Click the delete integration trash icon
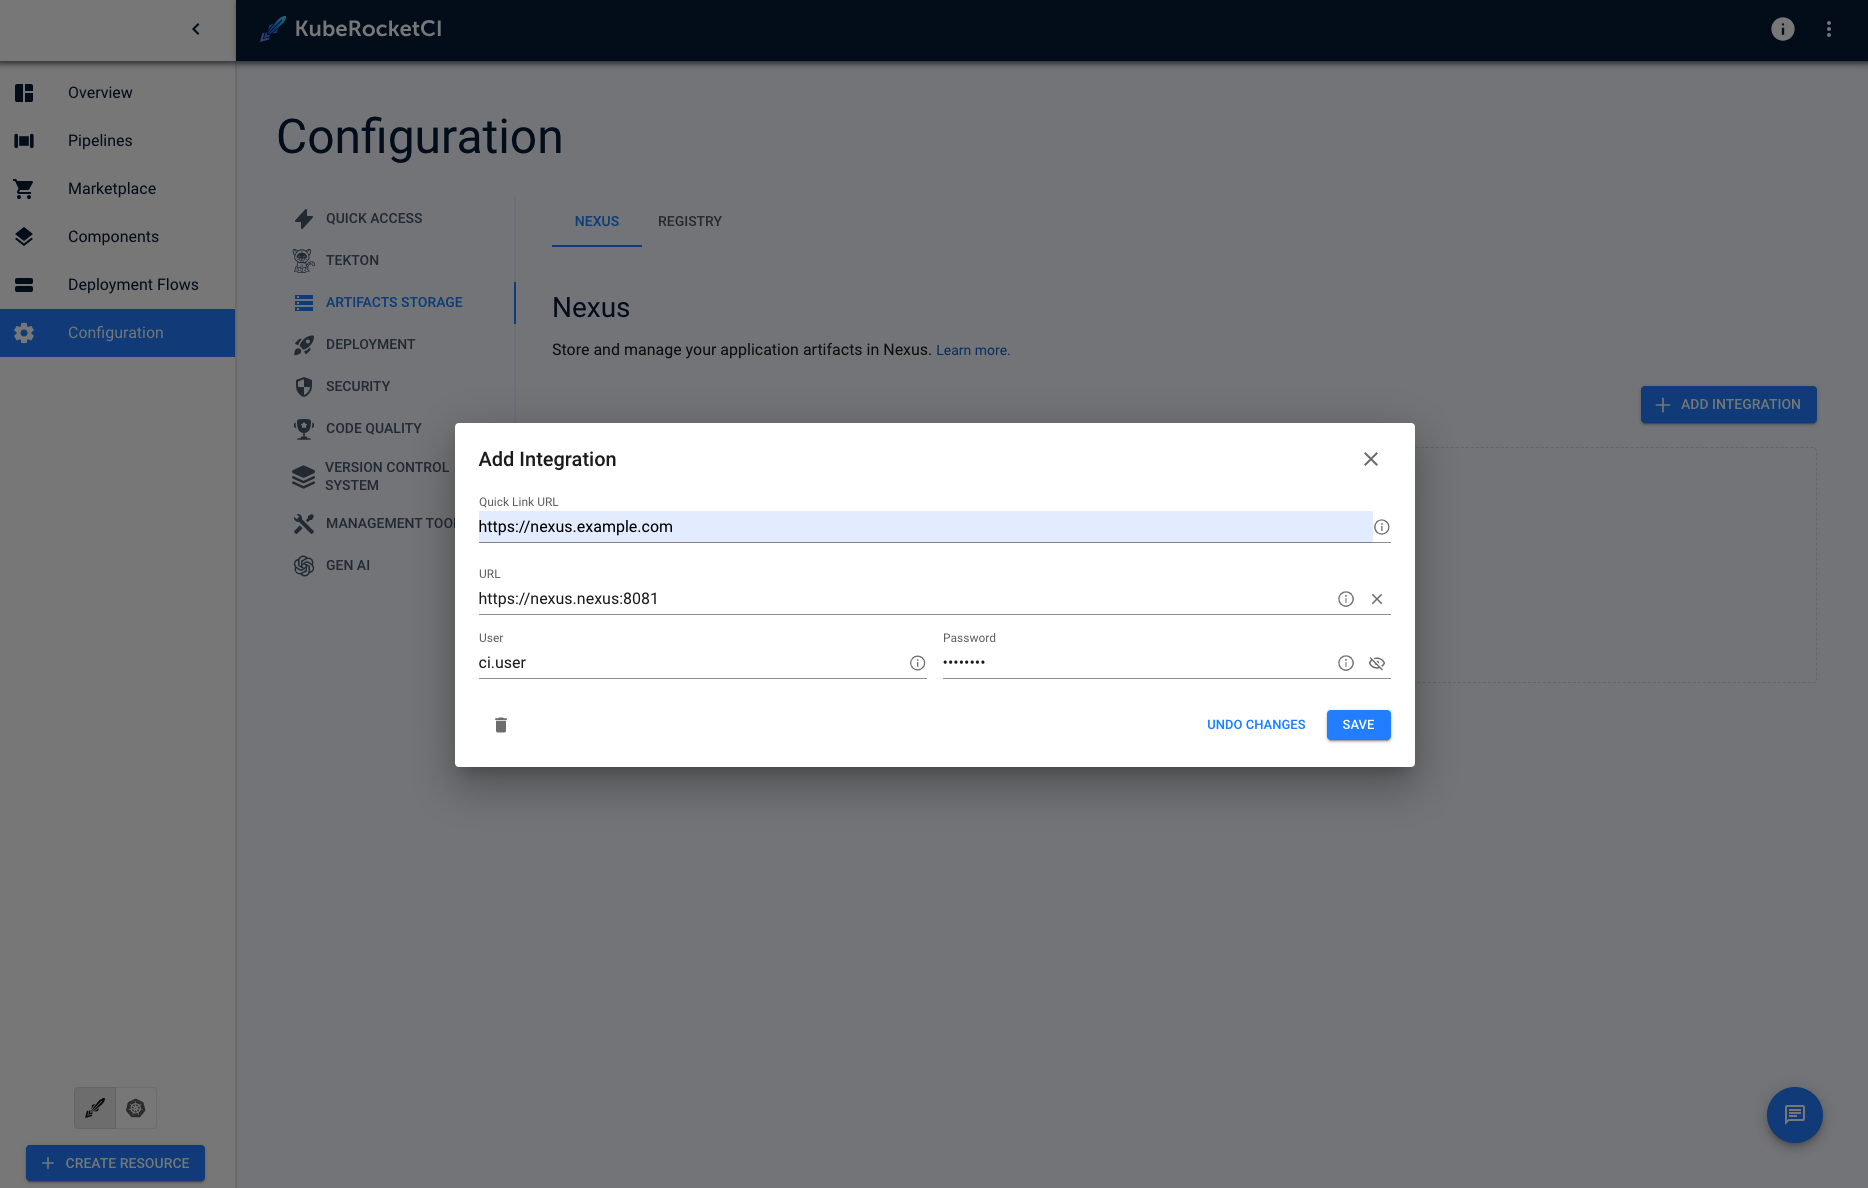Image resolution: width=1868 pixels, height=1188 pixels. pos(500,724)
